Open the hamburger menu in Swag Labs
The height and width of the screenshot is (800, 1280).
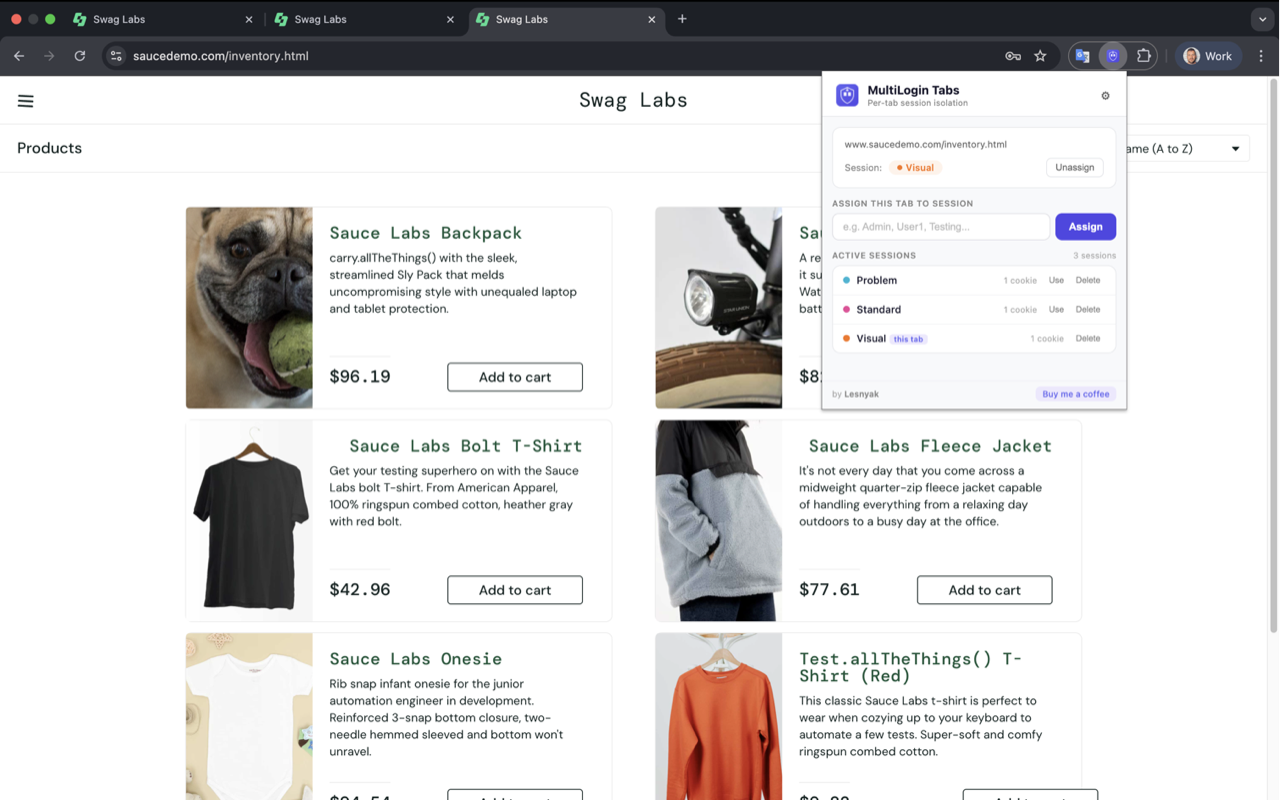click(x=26, y=101)
